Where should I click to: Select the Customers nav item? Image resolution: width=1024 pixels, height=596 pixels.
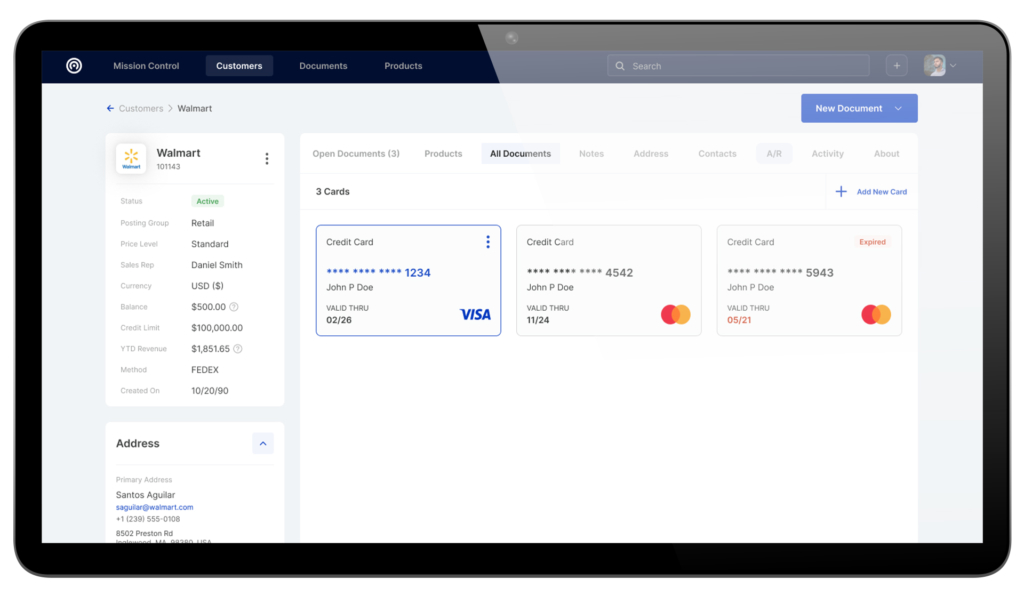[239, 66]
